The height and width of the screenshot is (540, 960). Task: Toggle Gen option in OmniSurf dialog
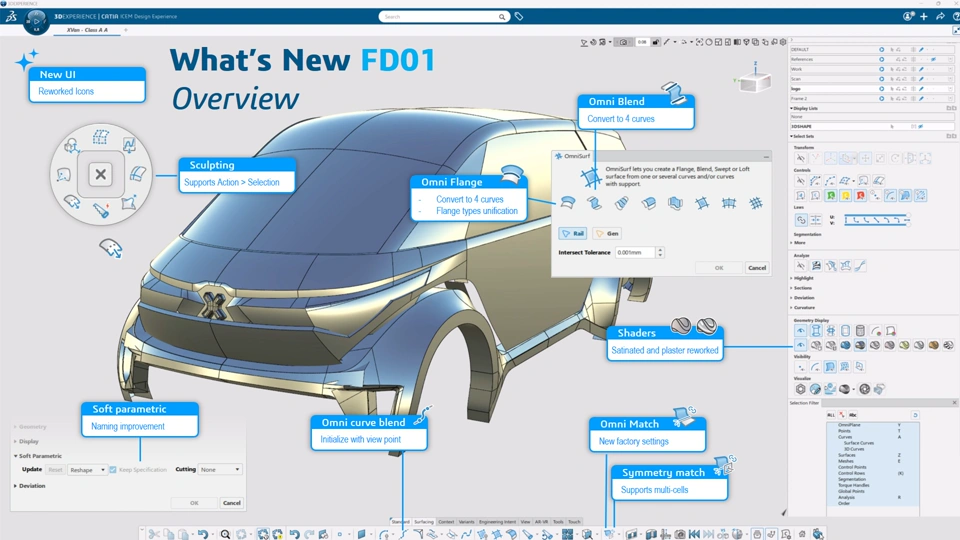[x=607, y=233]
